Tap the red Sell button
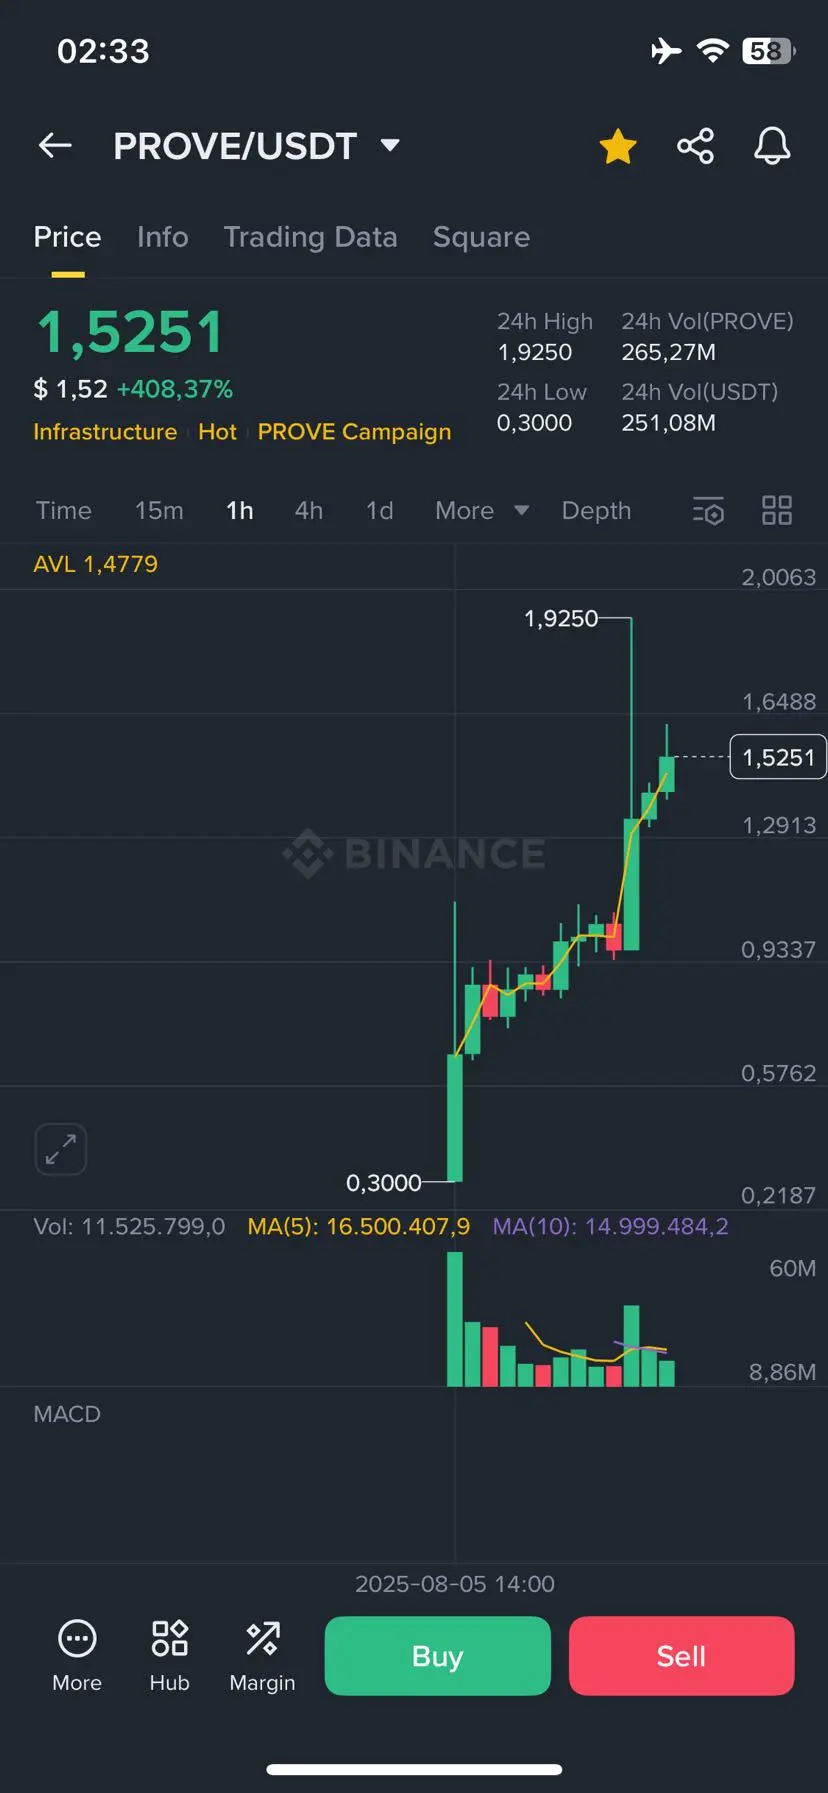The image size is (828, 1793). (x=682, y=1656)
